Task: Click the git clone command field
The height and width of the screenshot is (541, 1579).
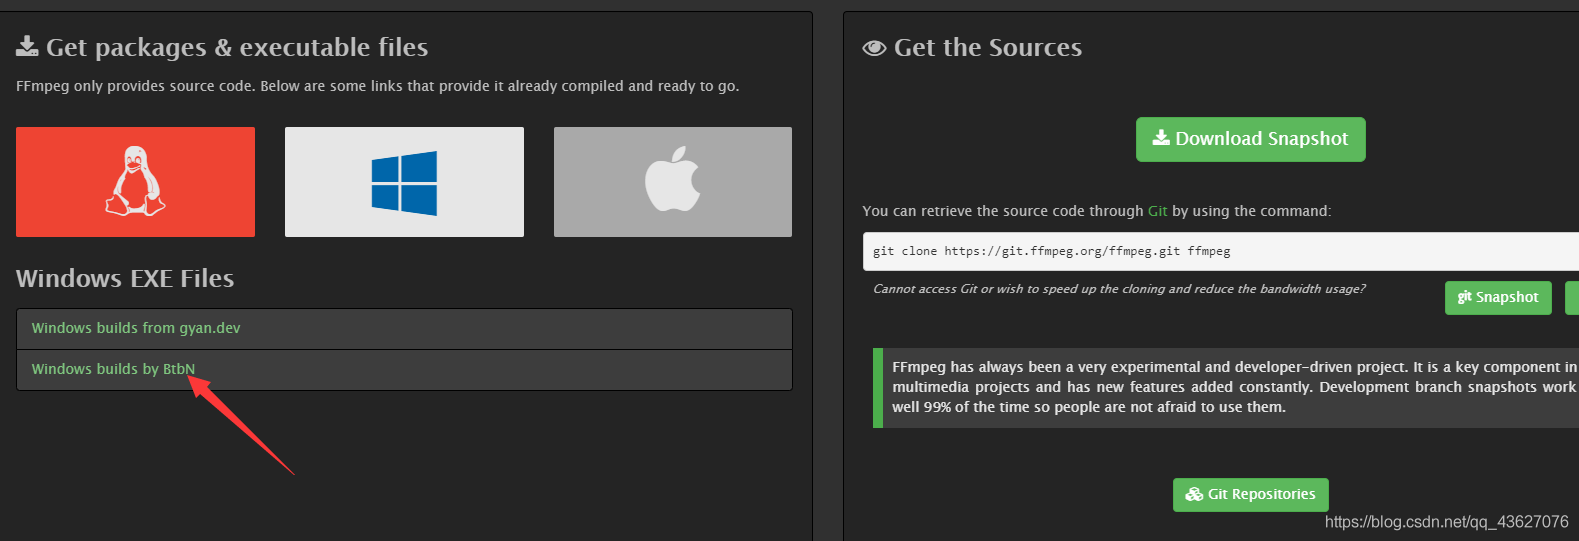Action: (x=1220, y=251)
